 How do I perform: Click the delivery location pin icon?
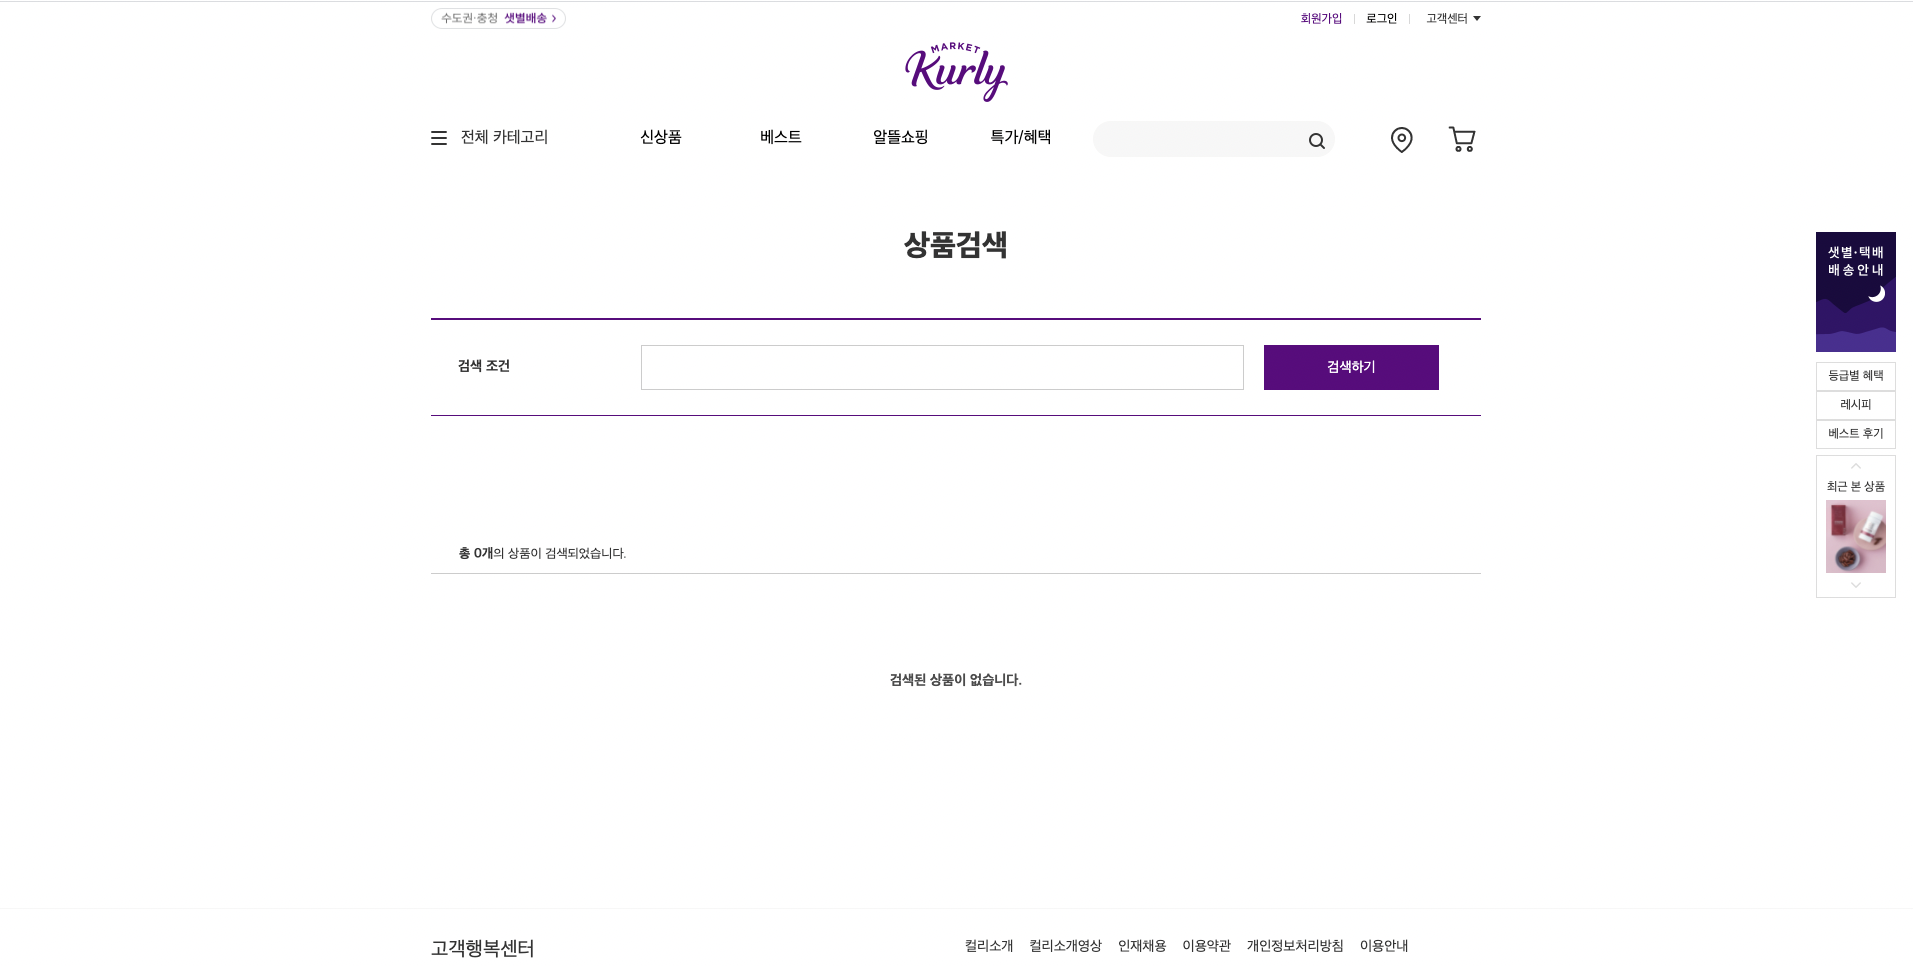point(1400,140)
